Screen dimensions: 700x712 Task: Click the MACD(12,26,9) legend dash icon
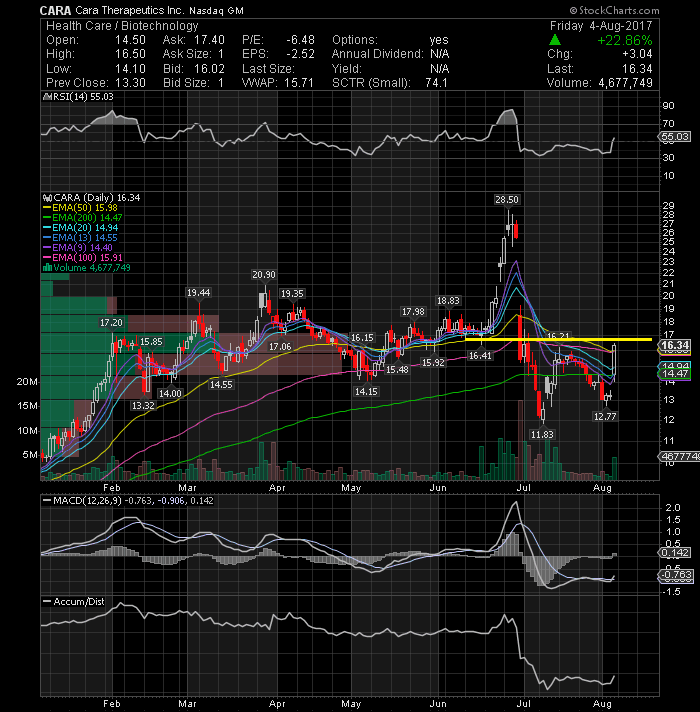(47, 501)
